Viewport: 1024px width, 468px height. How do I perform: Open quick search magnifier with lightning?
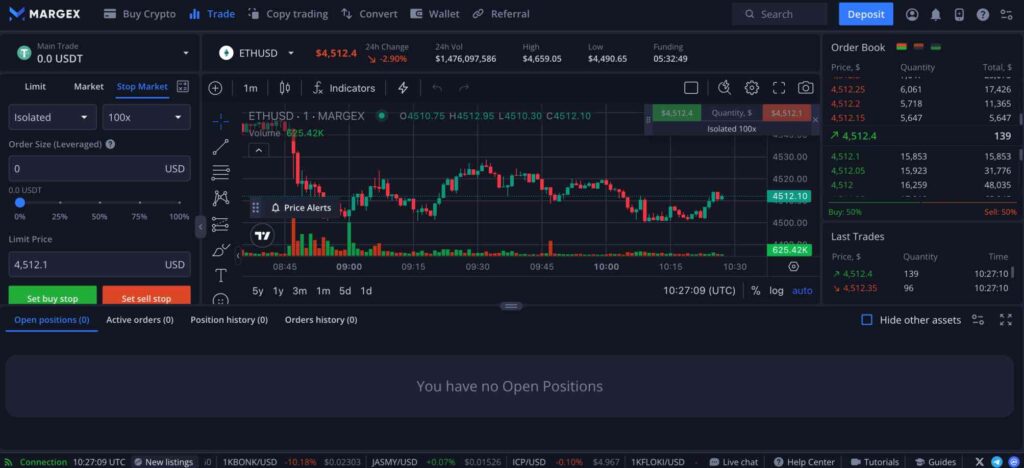(724, 88)
